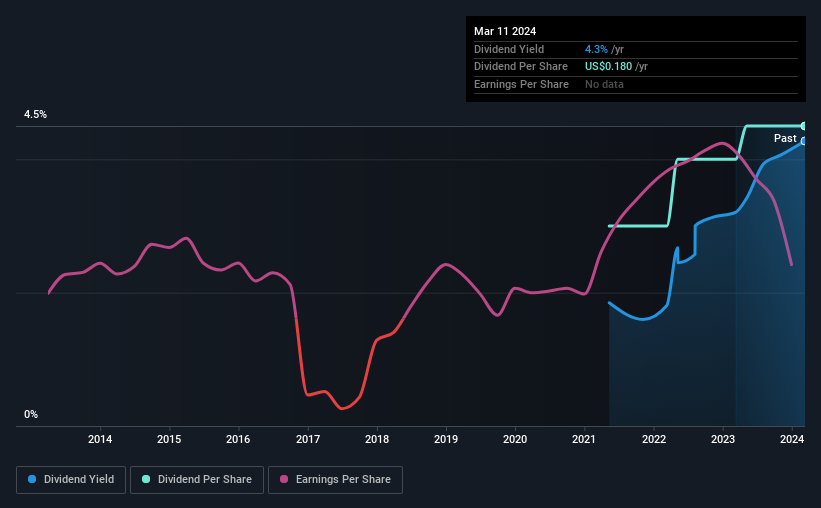The image size is (821, 508).
Task: Toggle the Dividend Per Share legend button
Action: 197,479
